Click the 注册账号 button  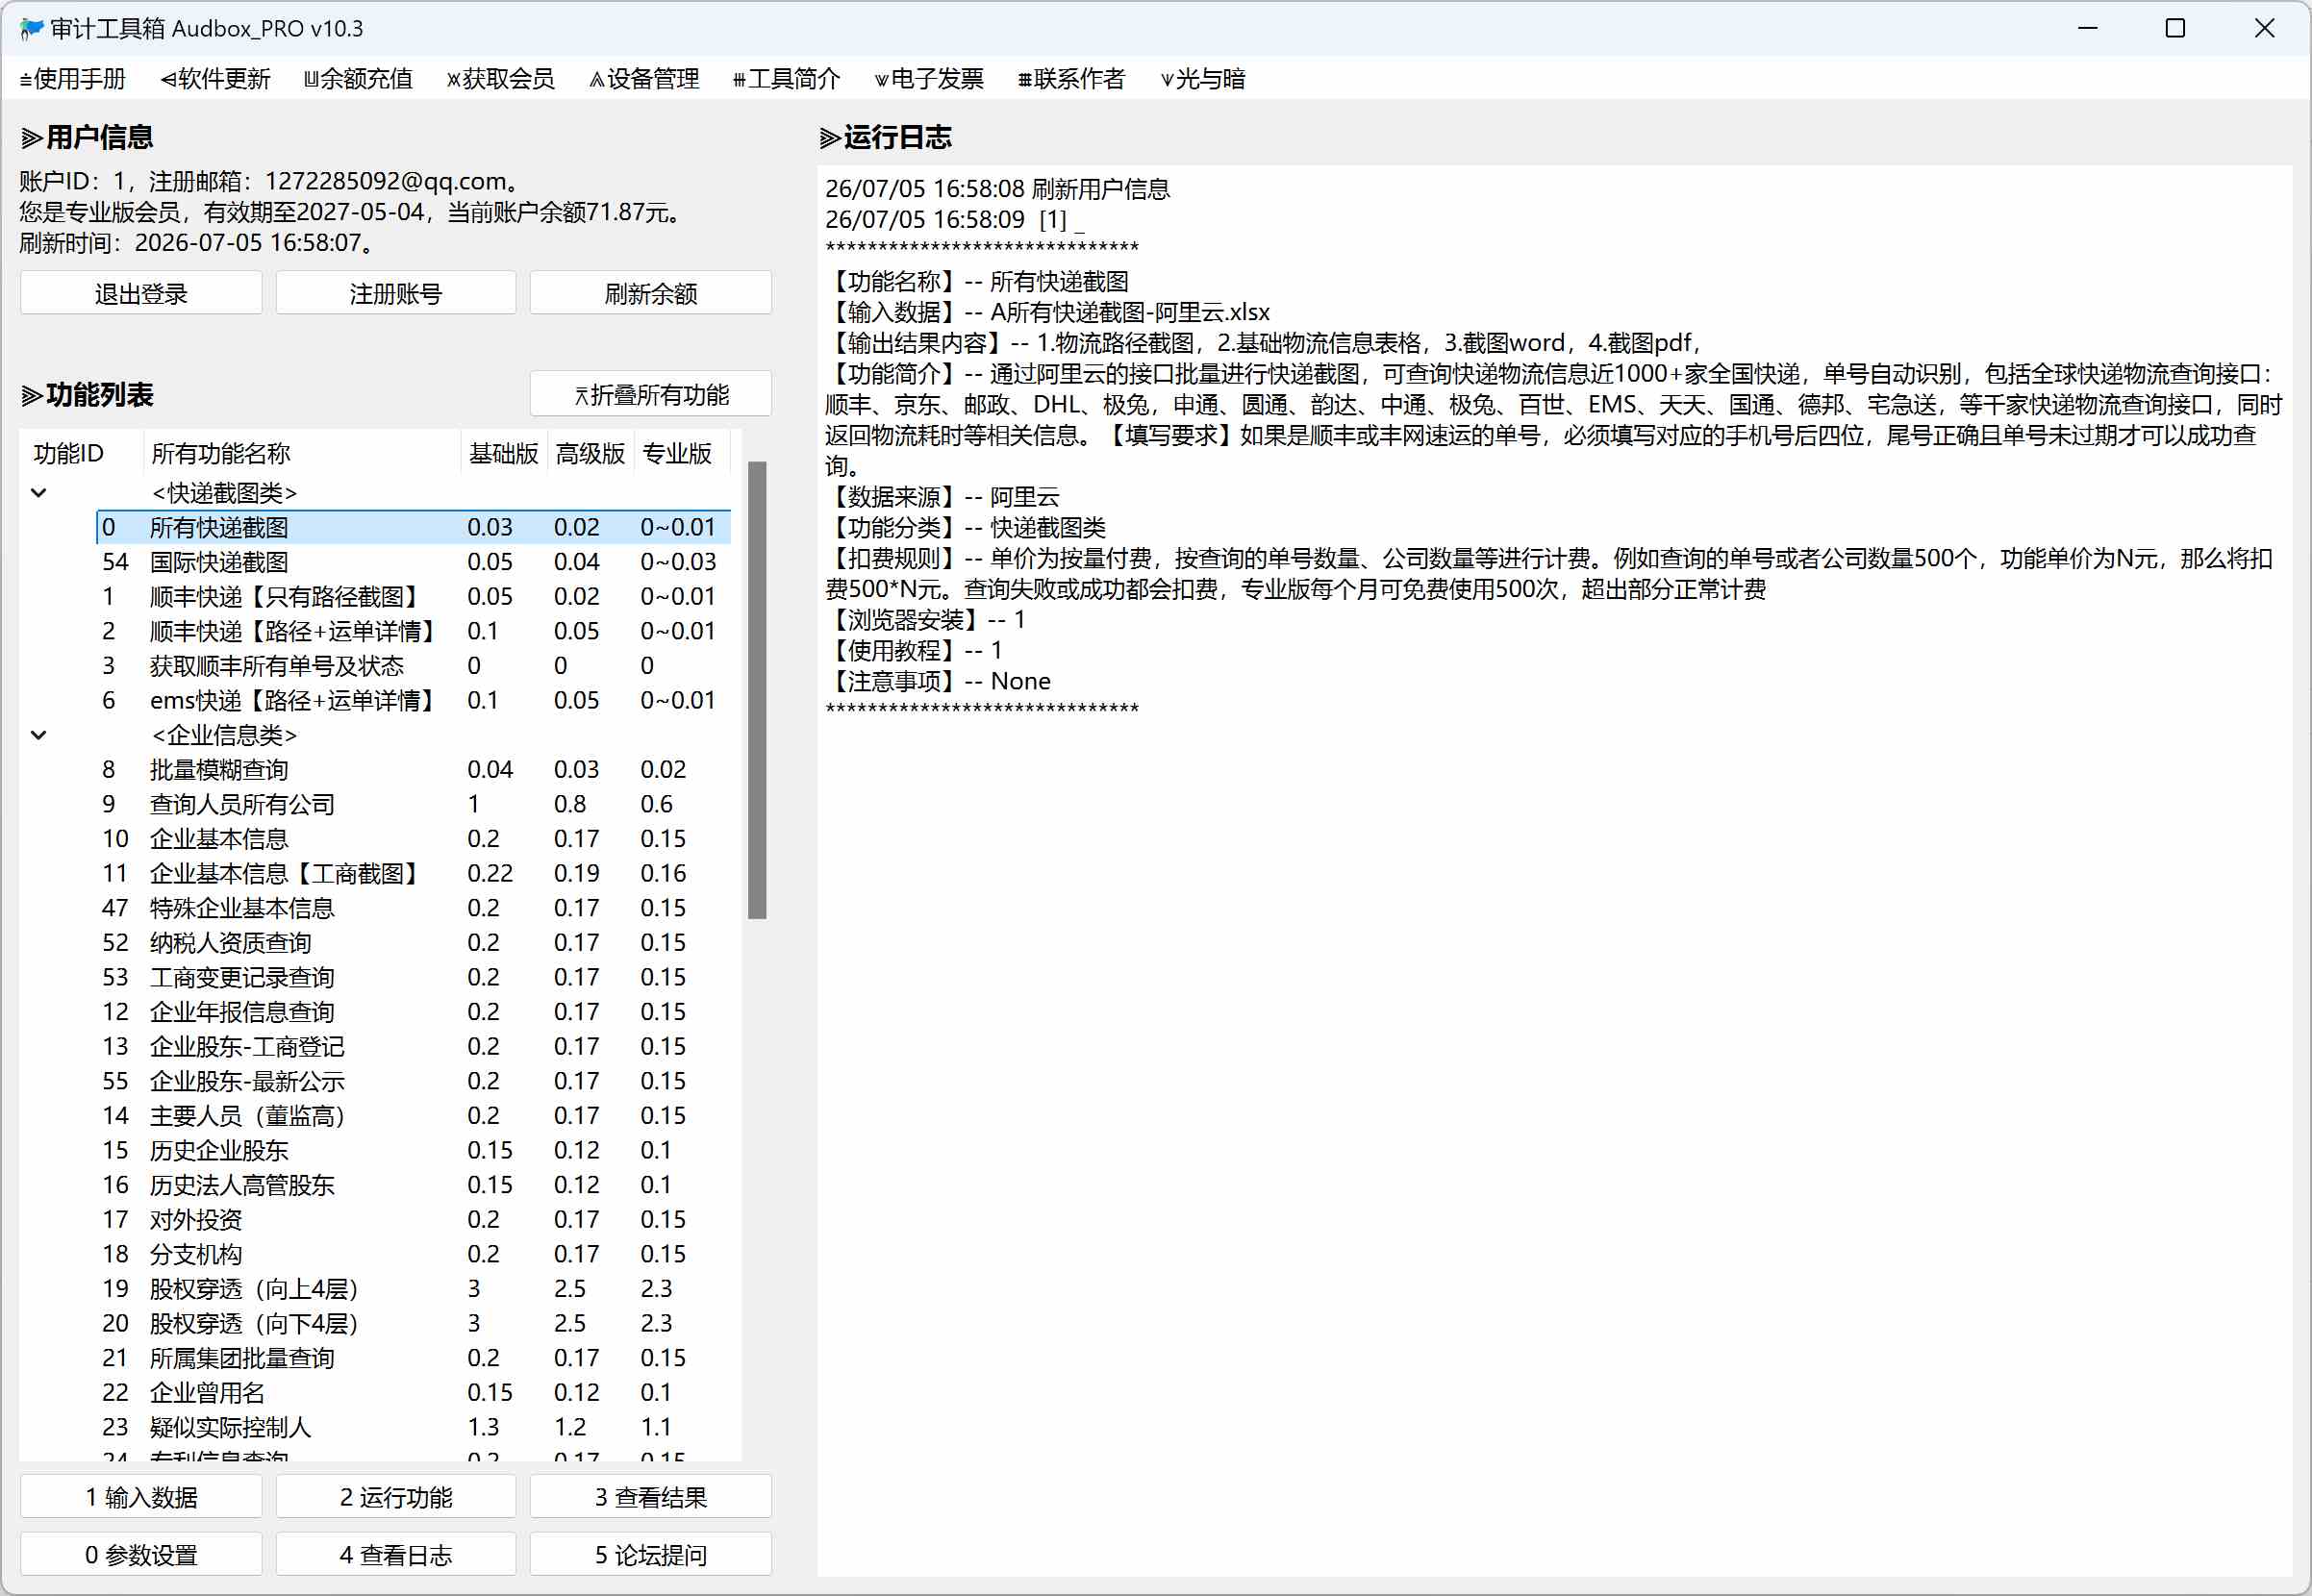click(396, 293)
